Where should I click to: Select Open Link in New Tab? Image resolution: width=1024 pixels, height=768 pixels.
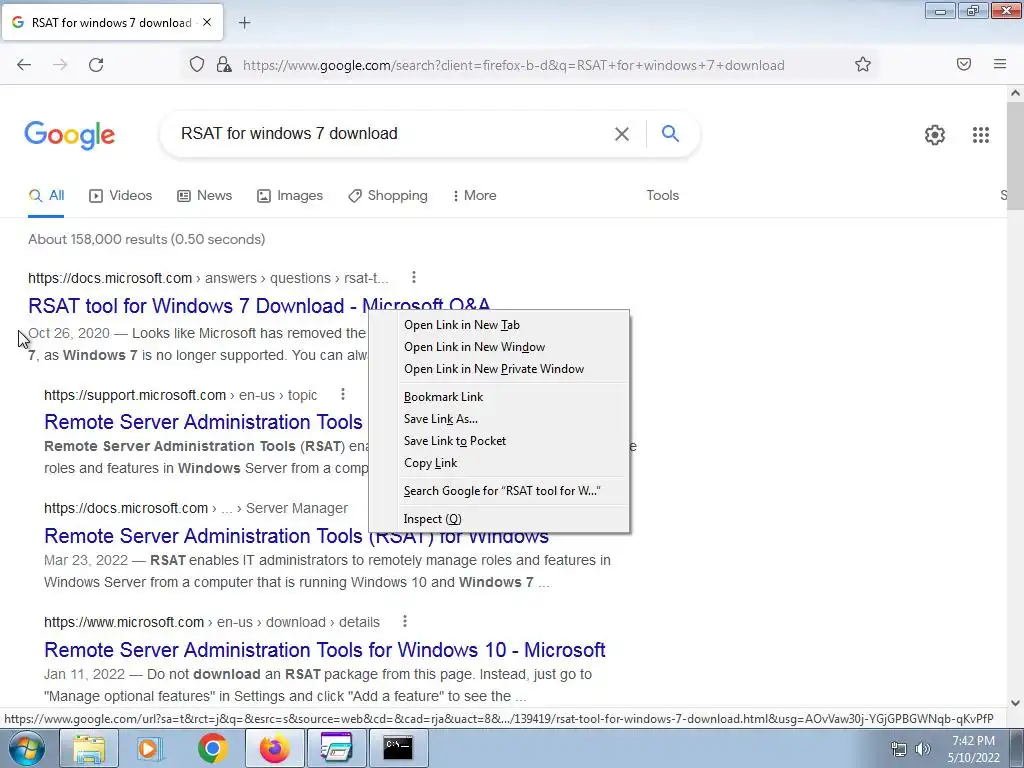coord(499,325)
